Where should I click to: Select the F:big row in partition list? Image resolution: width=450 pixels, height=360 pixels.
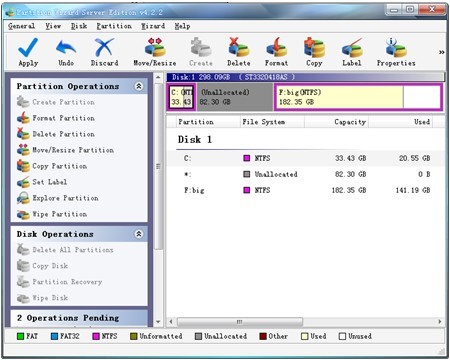306,190
